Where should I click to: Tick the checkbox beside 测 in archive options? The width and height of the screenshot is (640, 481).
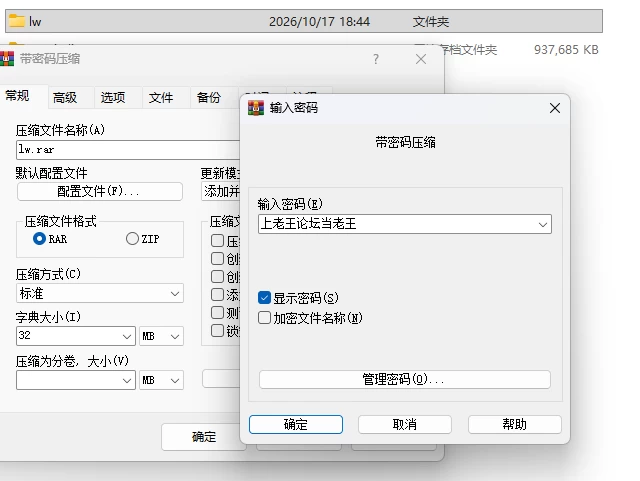click(x=218, y=312)
